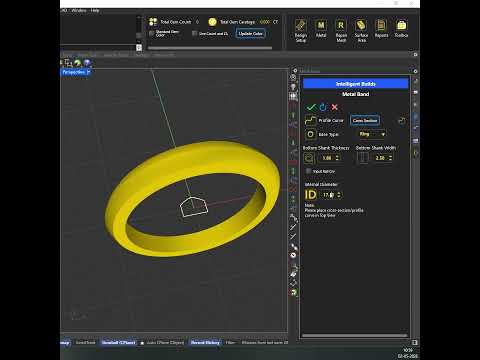
Task: Open the Metal tool
Action: [x=321, y=29]
